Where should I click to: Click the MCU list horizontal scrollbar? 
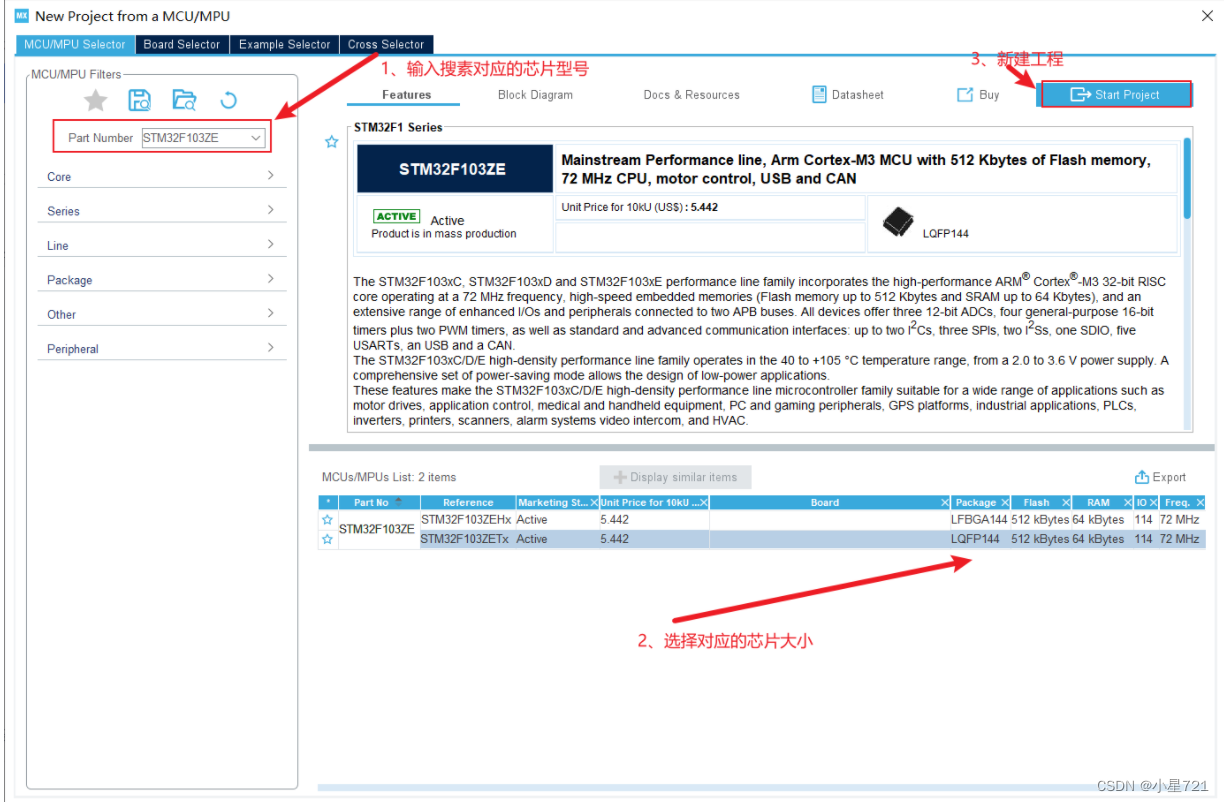[x=760, y=788]
